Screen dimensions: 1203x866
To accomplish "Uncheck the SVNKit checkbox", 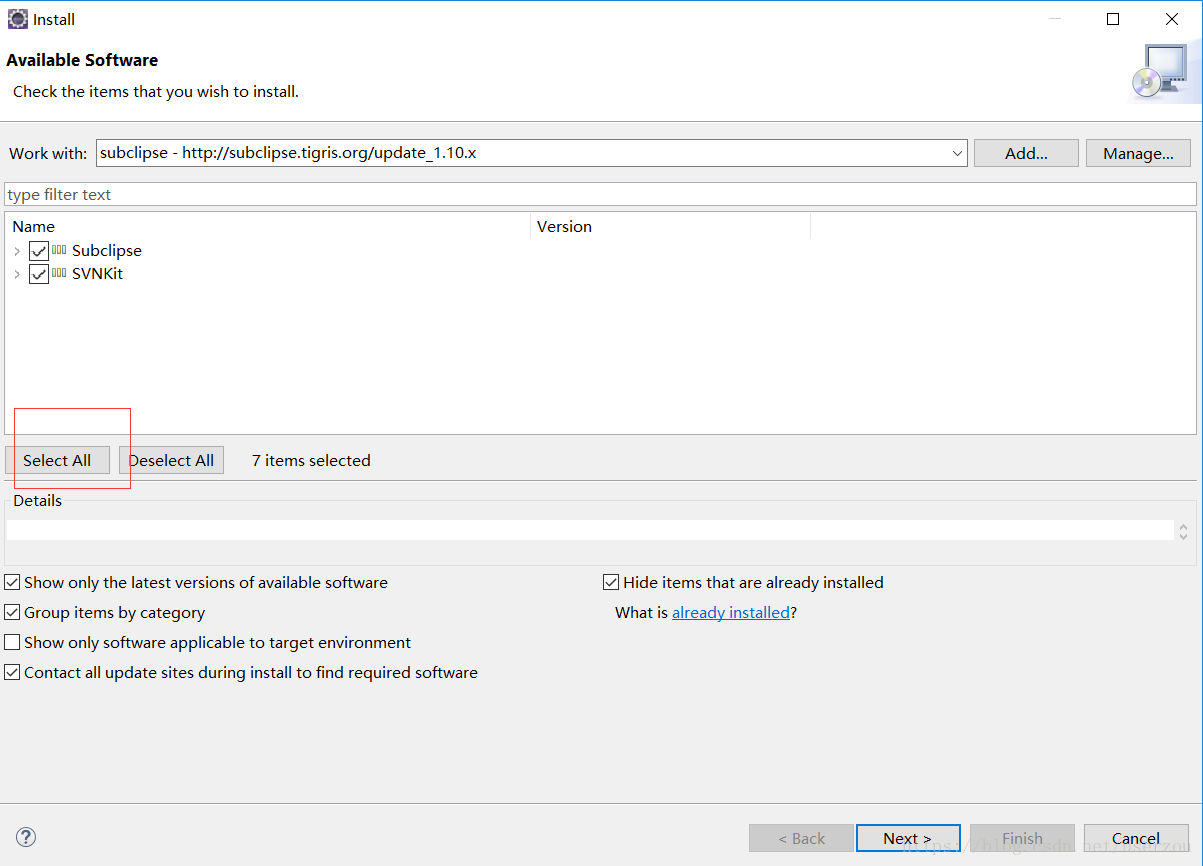I will point(39,274).
